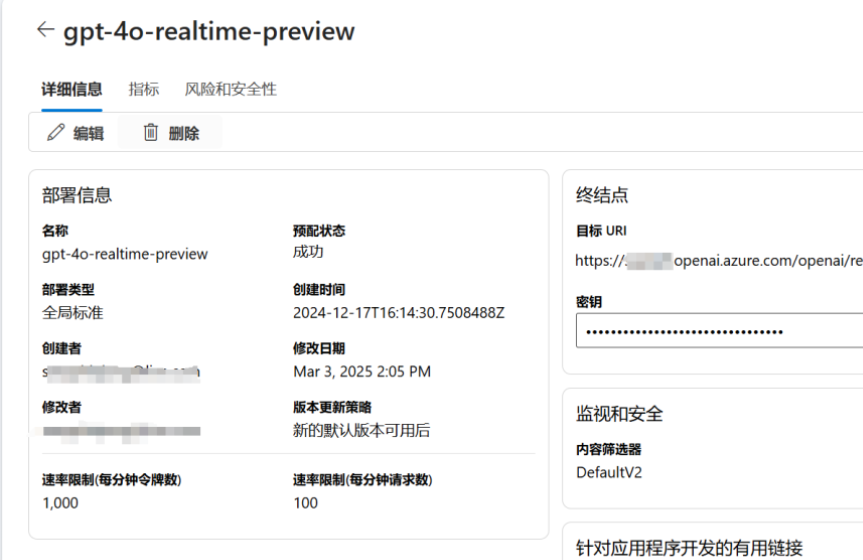Screen dimensions: 863x560
Task: Click the requests rate limit value 100
Action: click(305, 503)
